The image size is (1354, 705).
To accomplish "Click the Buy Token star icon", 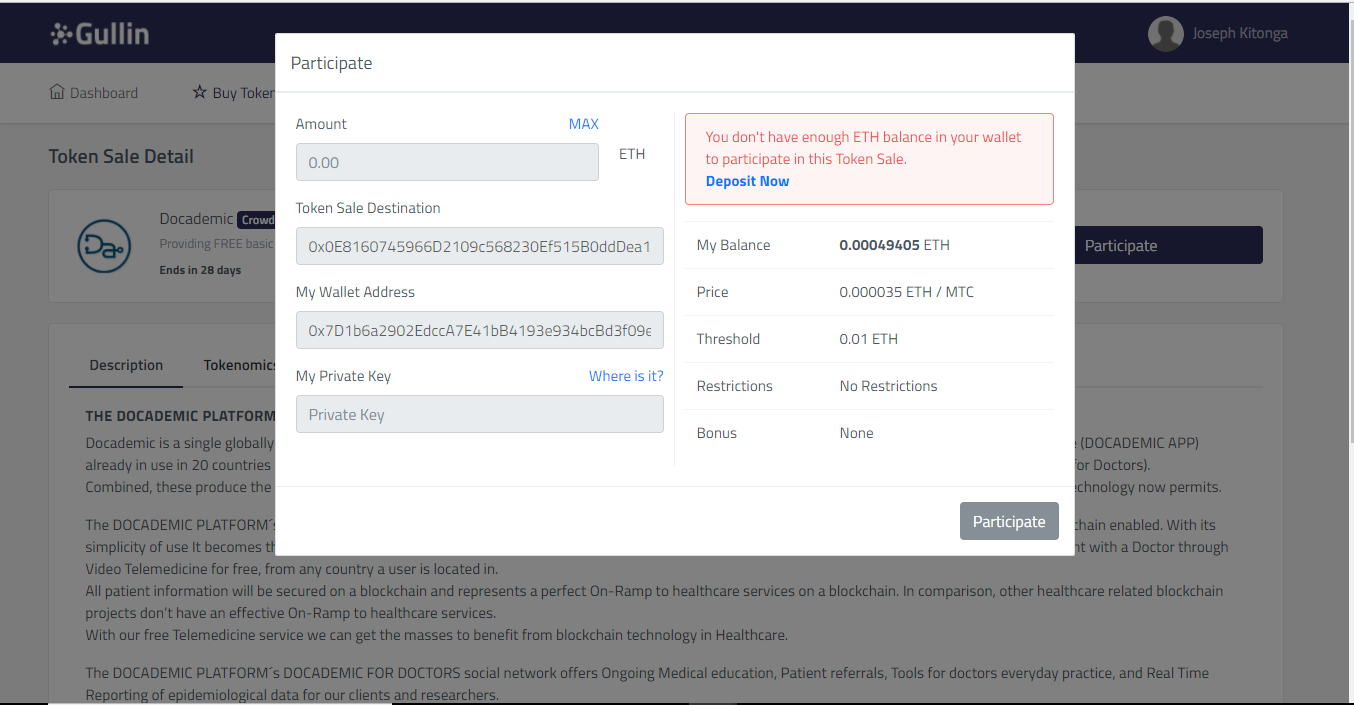I will point(200,92).
